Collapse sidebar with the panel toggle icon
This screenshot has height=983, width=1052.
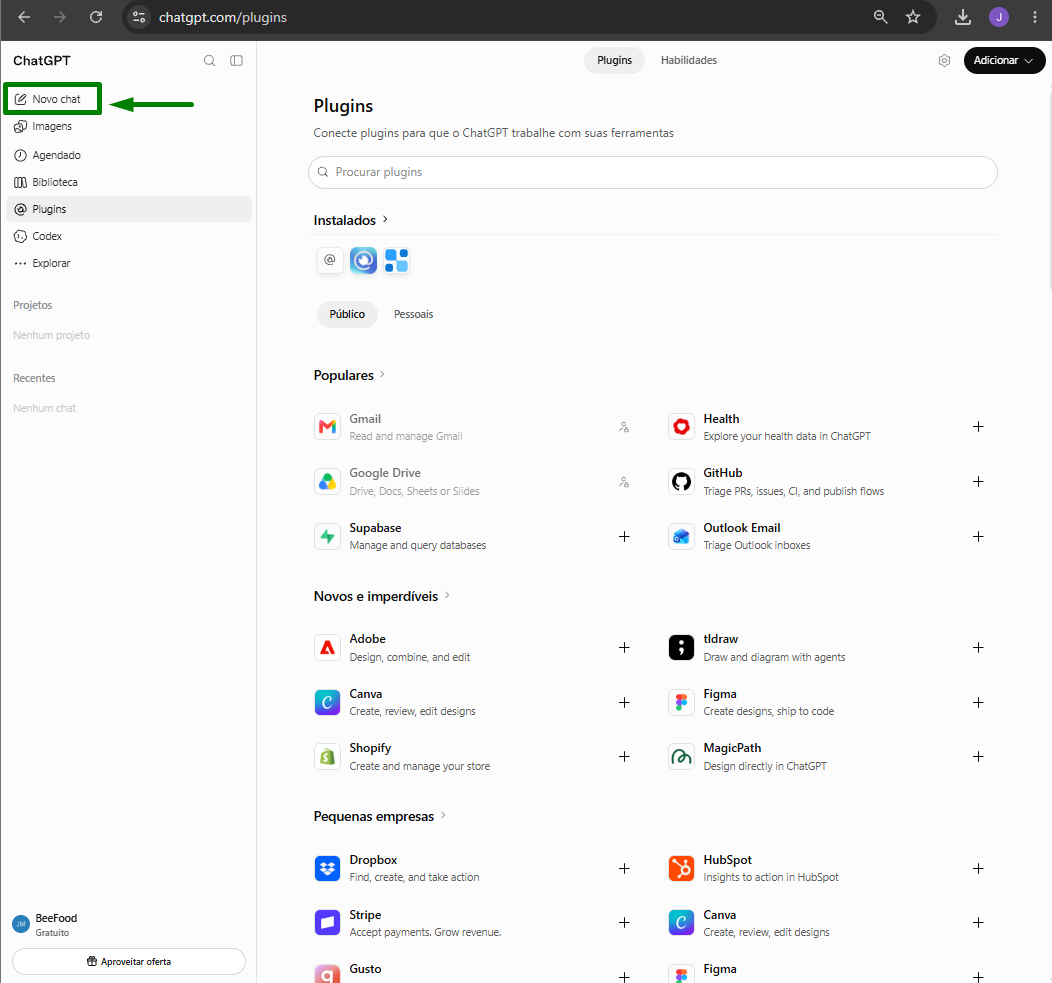point(236,60)
